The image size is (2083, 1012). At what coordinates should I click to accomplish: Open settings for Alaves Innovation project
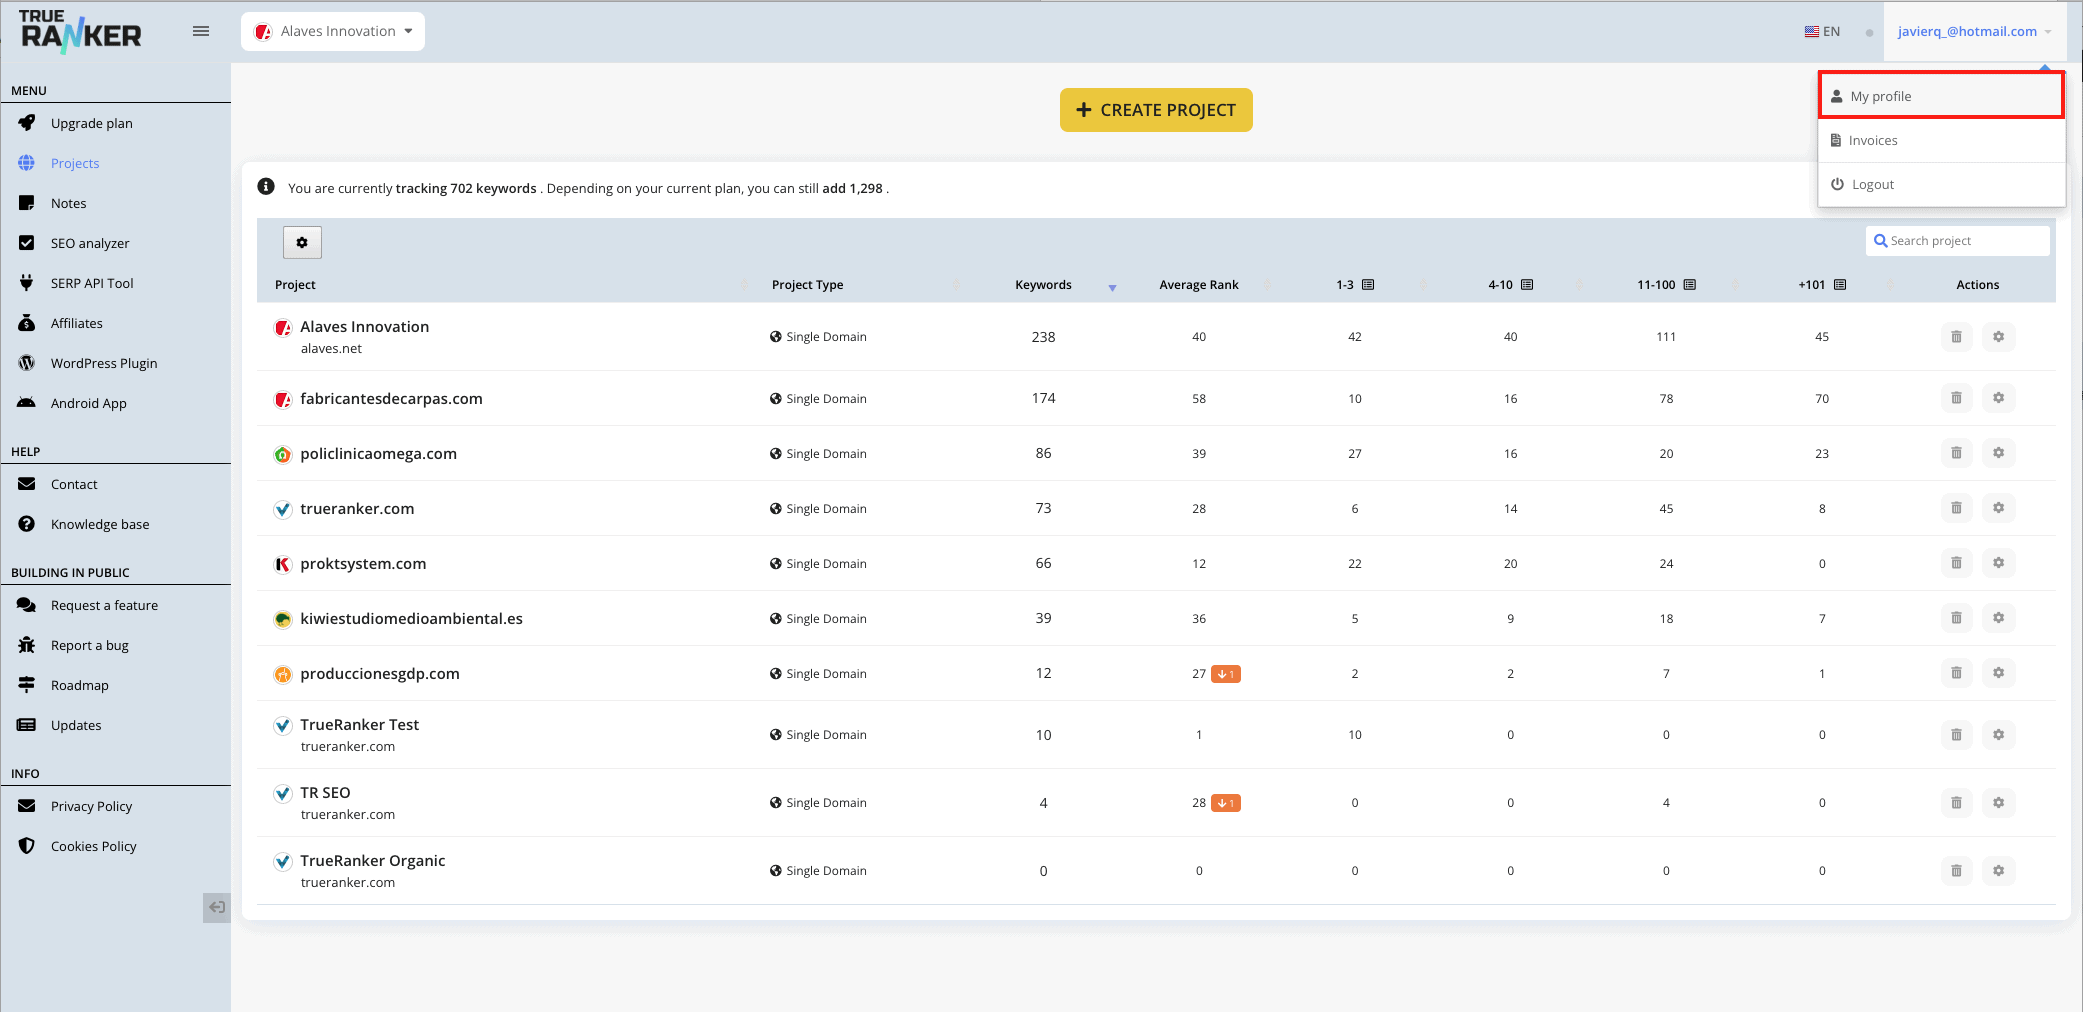[1998, 337]
